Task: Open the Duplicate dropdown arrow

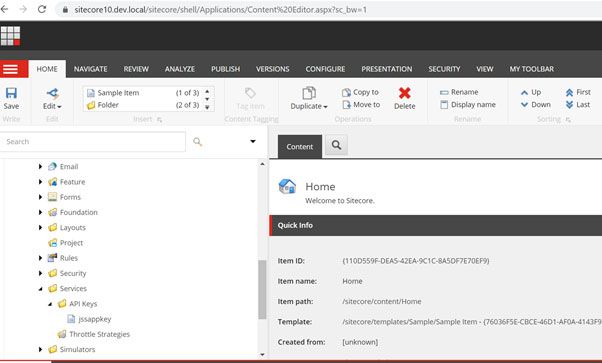Action: [x=326, y=107]
